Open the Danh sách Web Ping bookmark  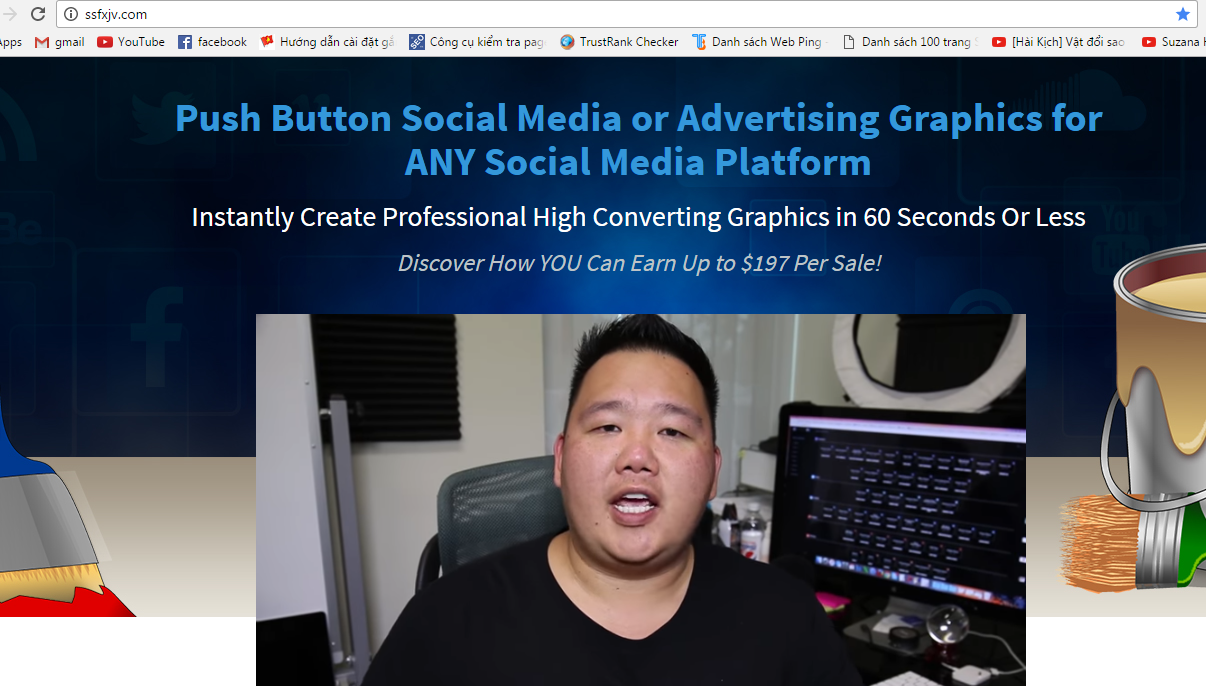click(758, 42)
